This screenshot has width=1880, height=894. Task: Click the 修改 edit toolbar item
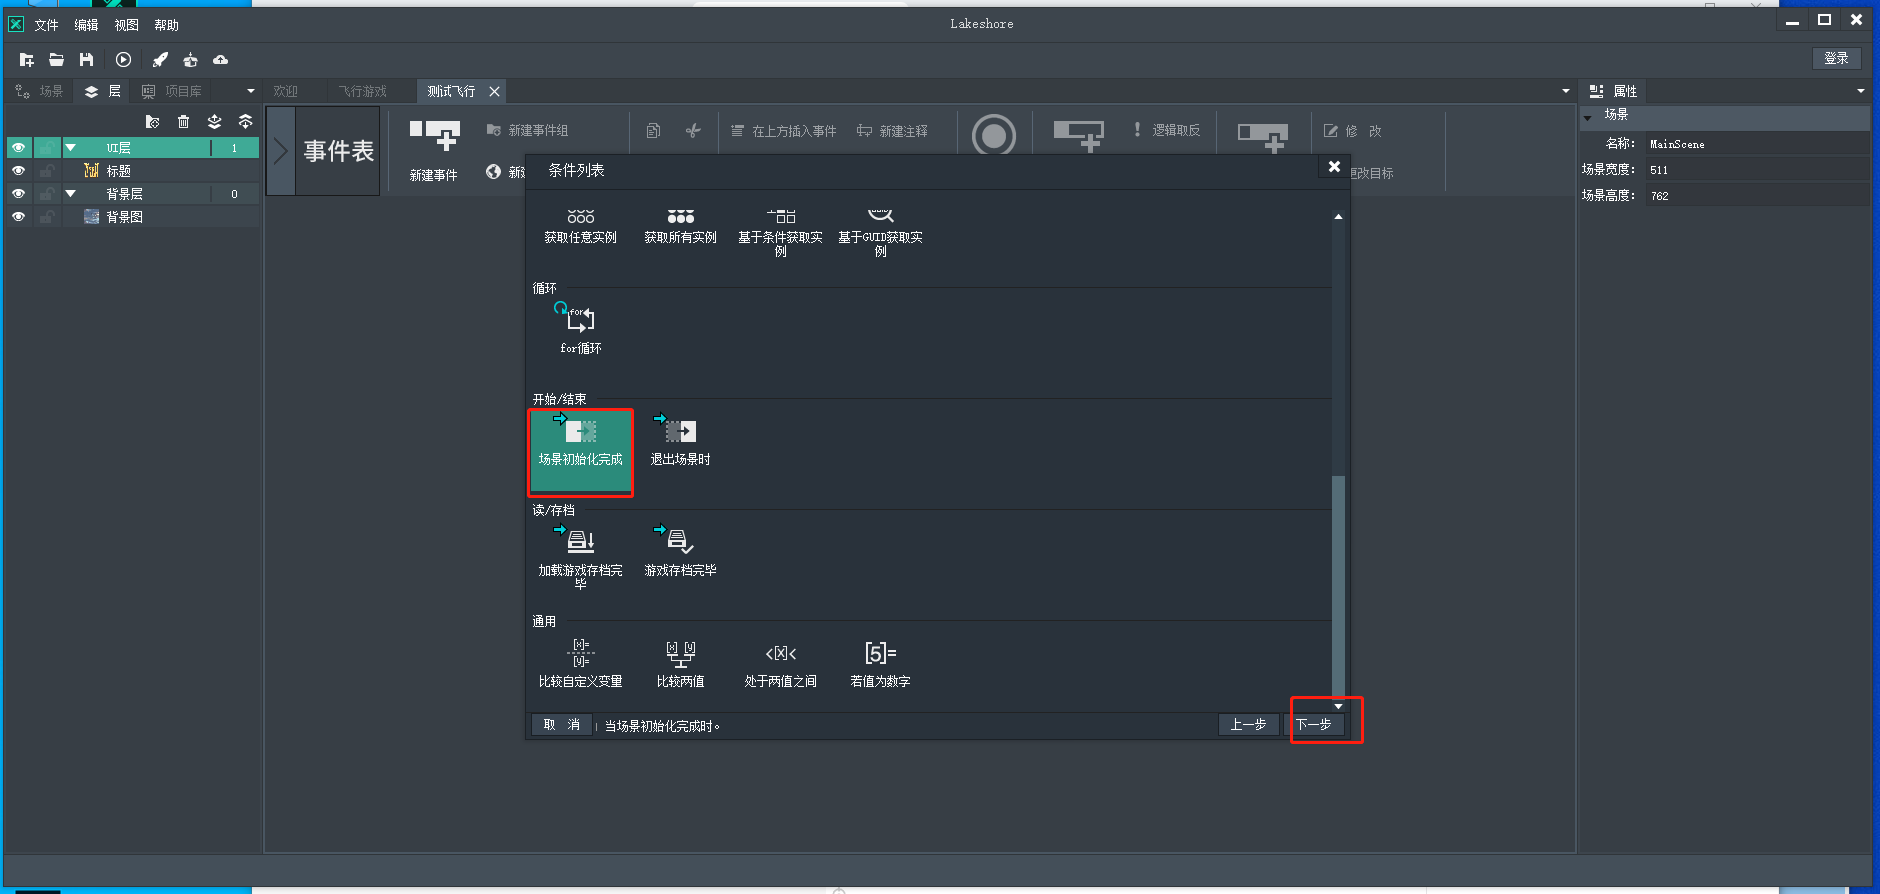[1353, 131]
